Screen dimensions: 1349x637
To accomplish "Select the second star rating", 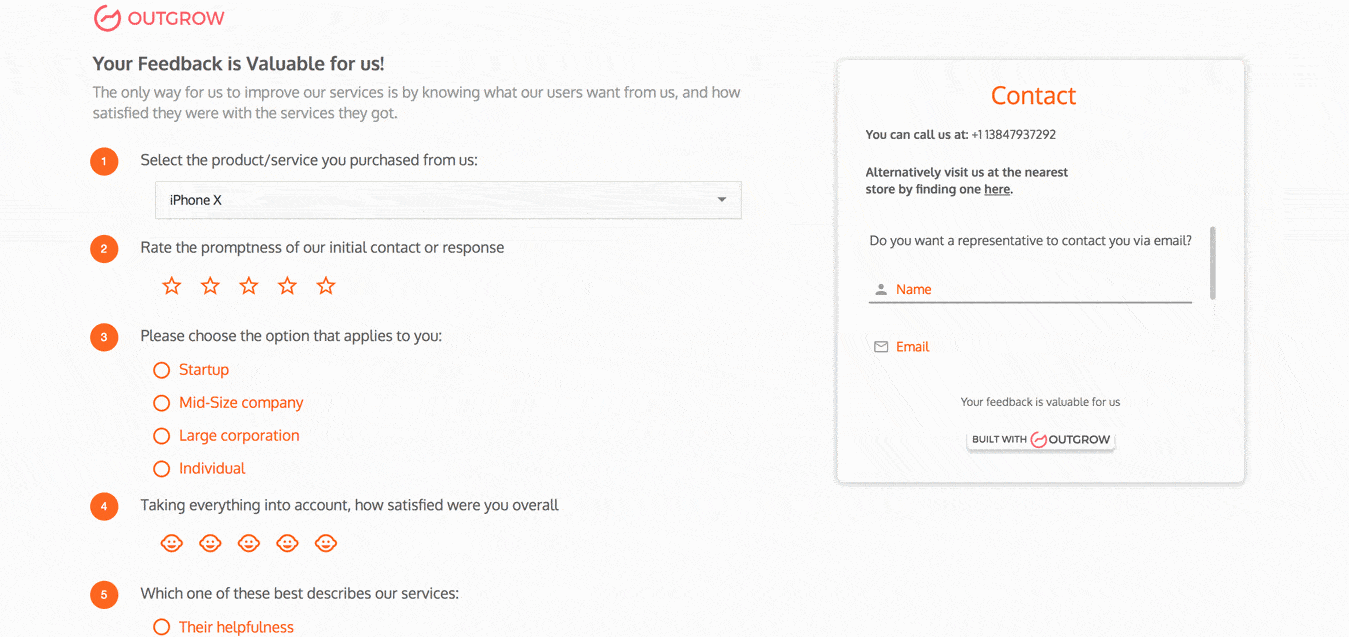I will (210, 286).
